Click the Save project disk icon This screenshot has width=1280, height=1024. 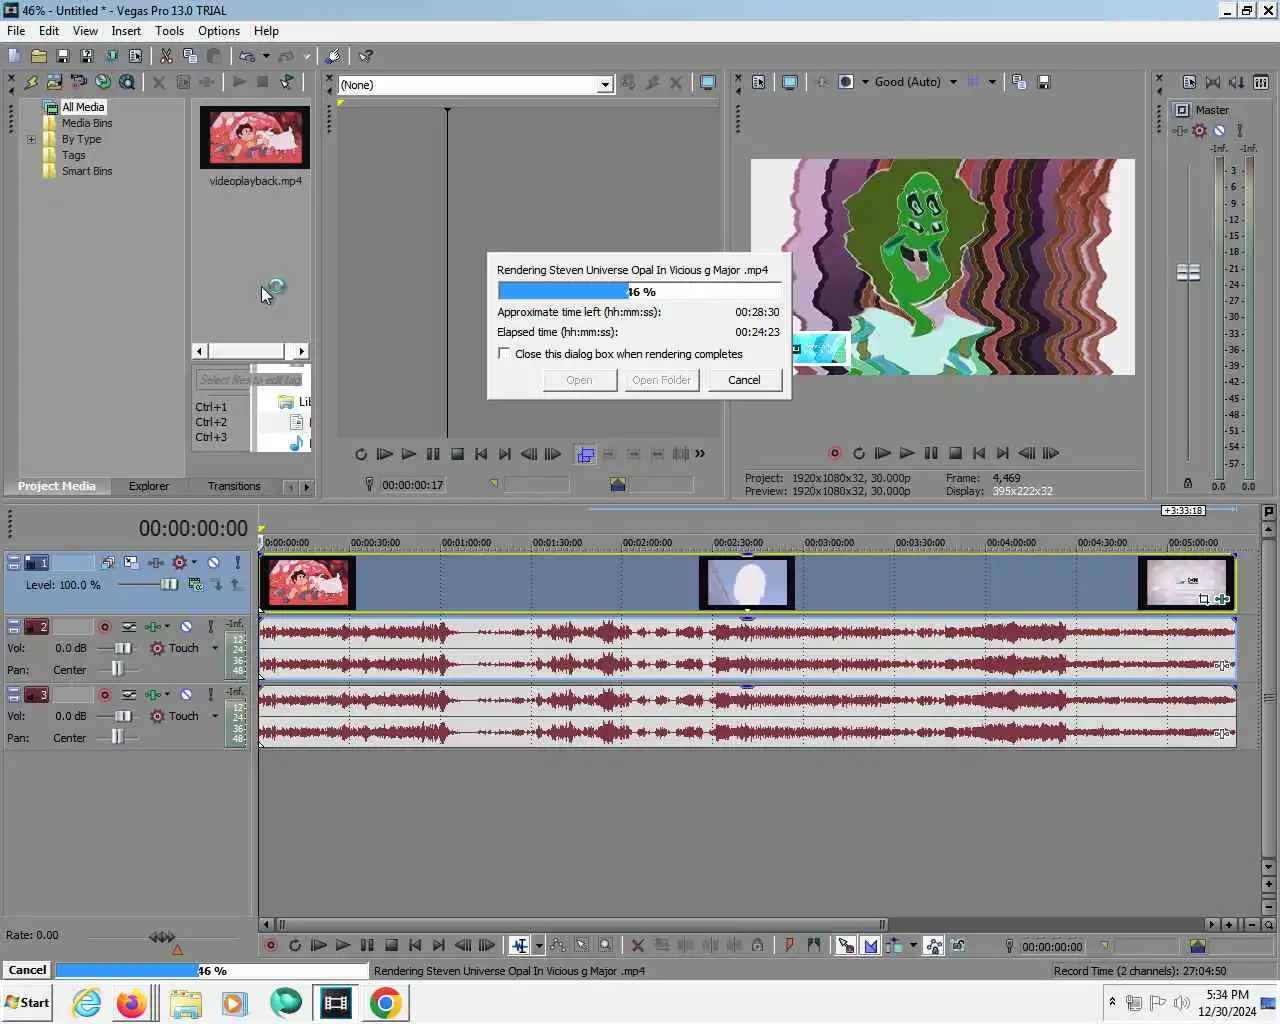(x=62, y=56)
